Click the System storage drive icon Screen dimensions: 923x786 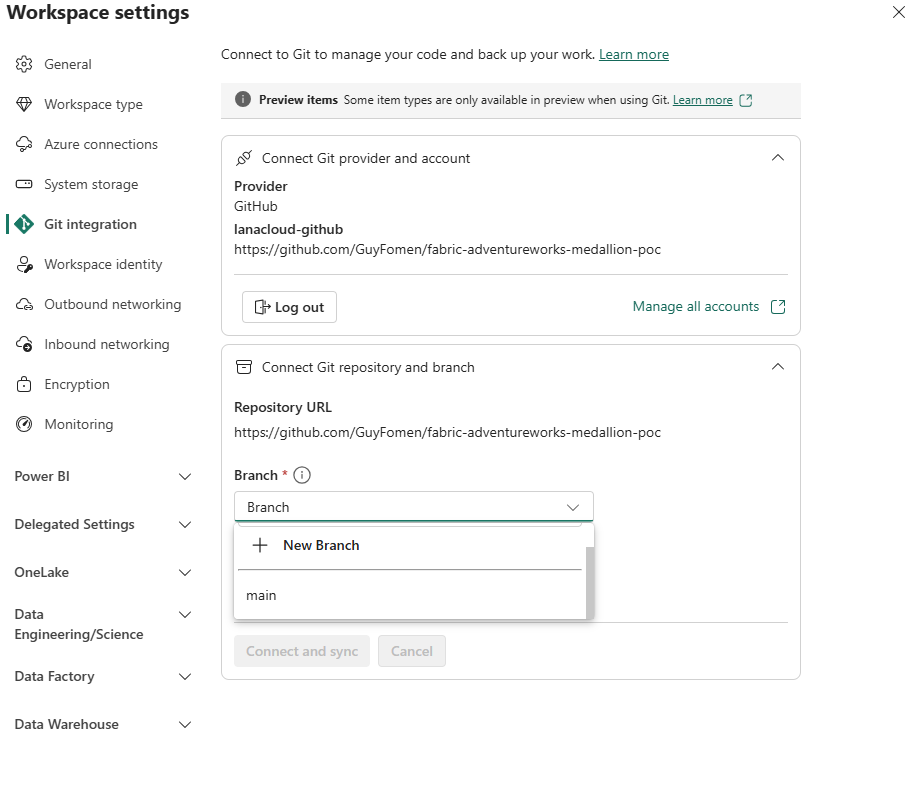point(24,184)
